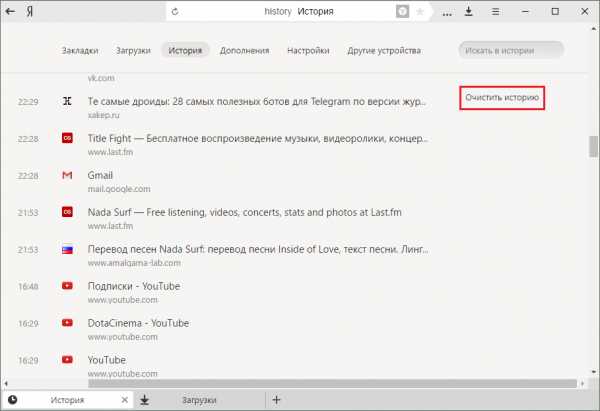600x411 pixels.
Task: Click the protect shield icon in address bar
Action: pos(402,12)
